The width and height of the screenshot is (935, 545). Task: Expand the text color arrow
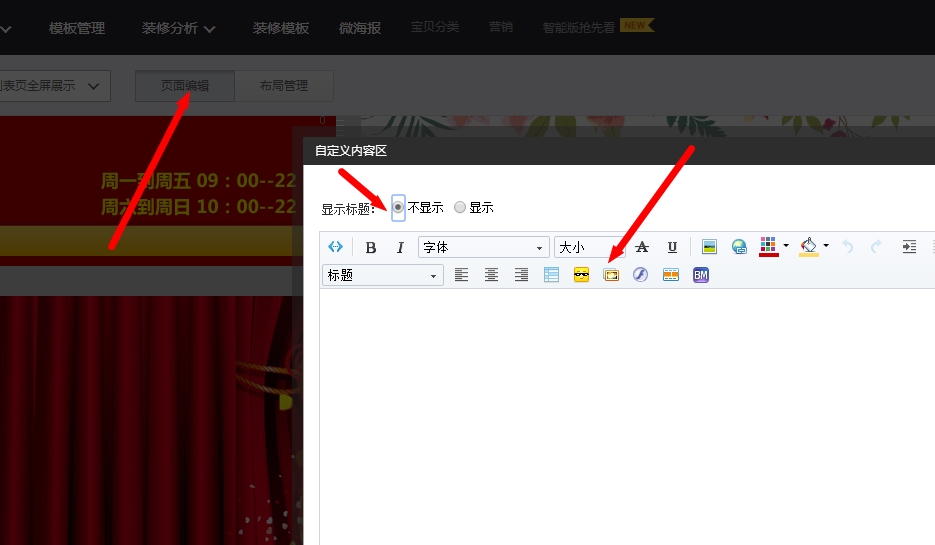(x=786, y=246)
